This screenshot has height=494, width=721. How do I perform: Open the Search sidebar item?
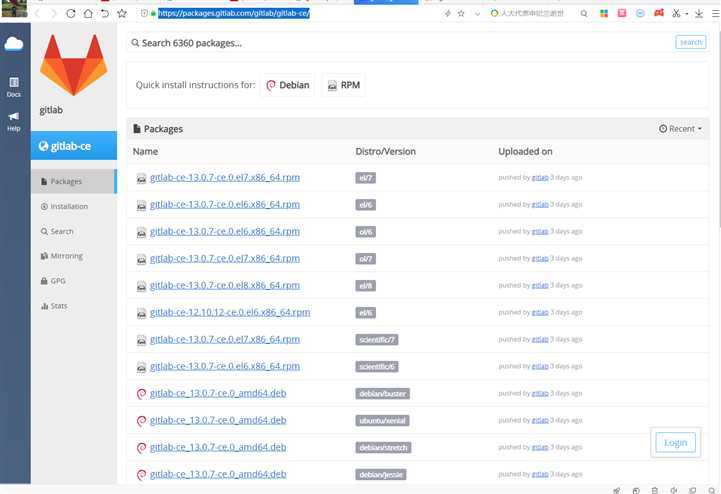57,231
